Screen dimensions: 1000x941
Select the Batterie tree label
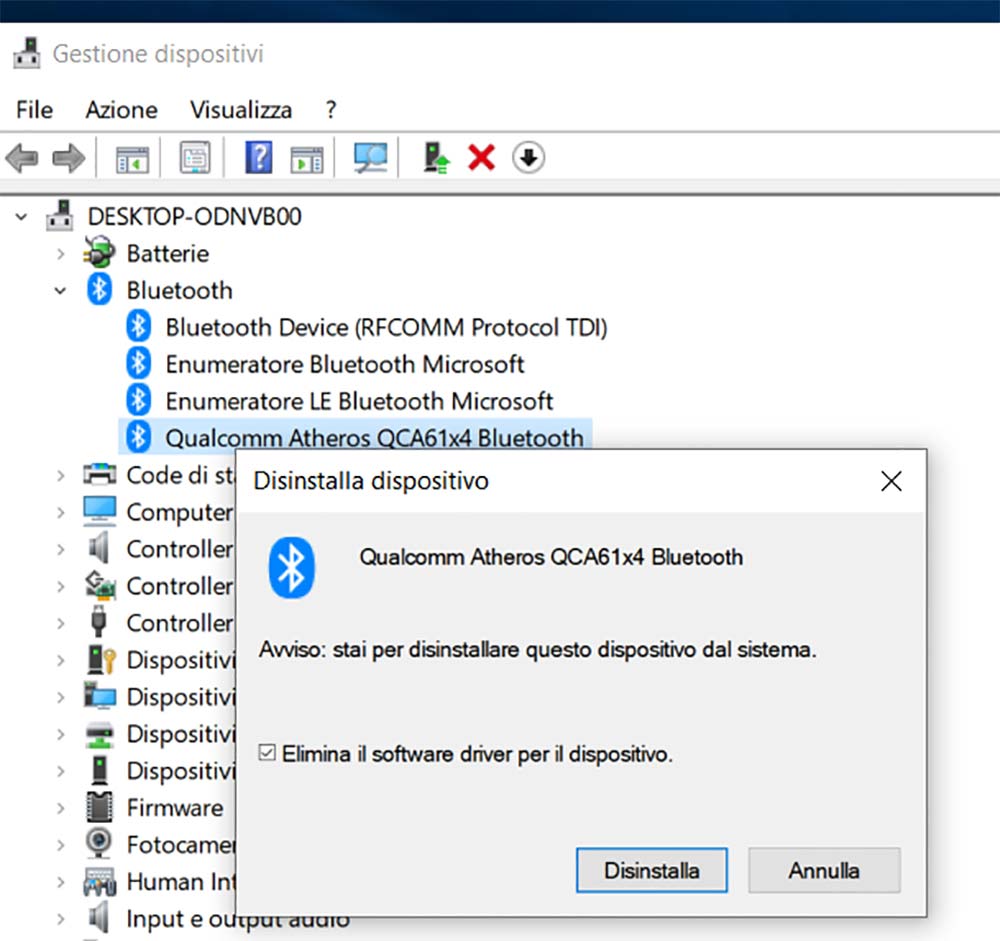(x=168, y=253)
